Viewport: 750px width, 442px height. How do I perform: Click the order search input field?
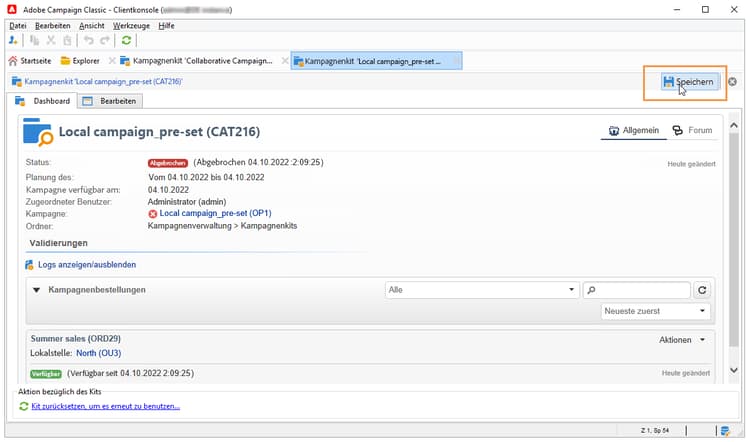click(x=636, y=290)
